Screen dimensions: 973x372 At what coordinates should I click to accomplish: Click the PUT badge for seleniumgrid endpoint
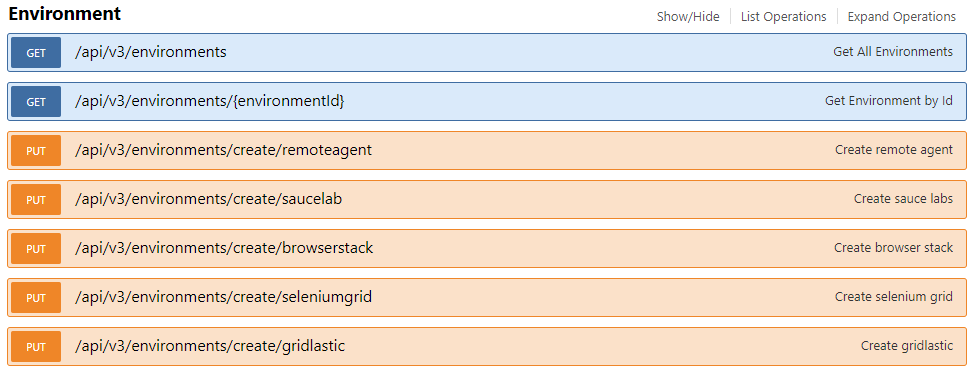(x=36, y=298)
